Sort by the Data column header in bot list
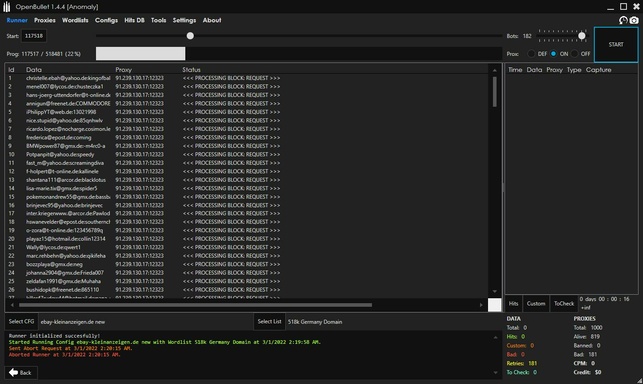The height and width of the screenshot is (384, 643). click(34, 70)
